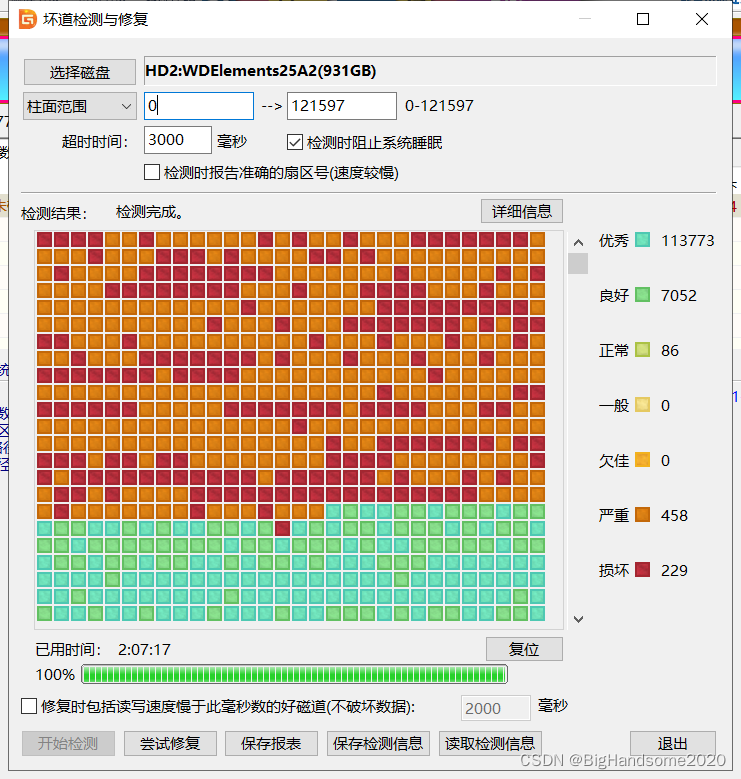Click the 一般 pale yellow swatch
Screen dimensions: 741x779
(x=643, y=405)
